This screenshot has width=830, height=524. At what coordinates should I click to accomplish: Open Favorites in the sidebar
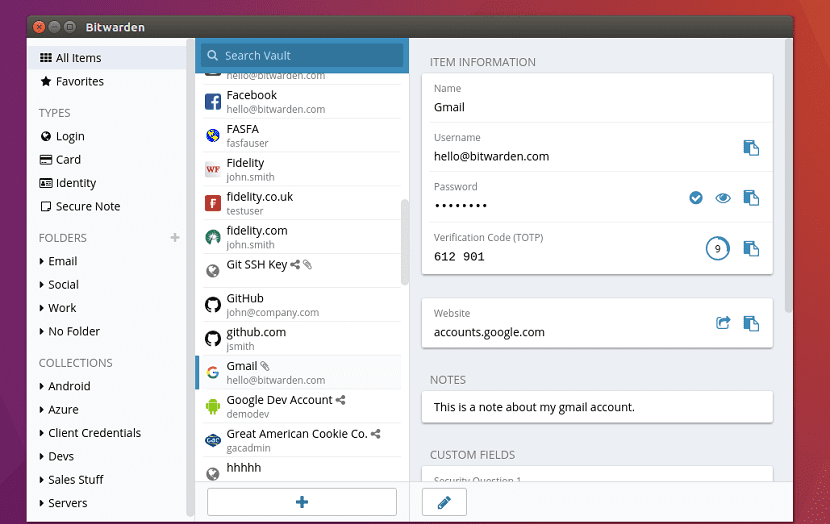tap(107, 81)
